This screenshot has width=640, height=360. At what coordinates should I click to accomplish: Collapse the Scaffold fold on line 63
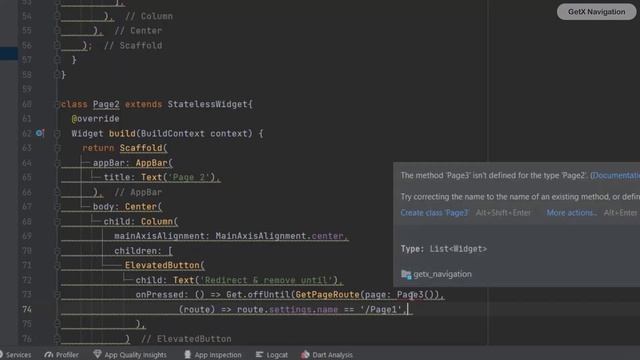point(58,148)
